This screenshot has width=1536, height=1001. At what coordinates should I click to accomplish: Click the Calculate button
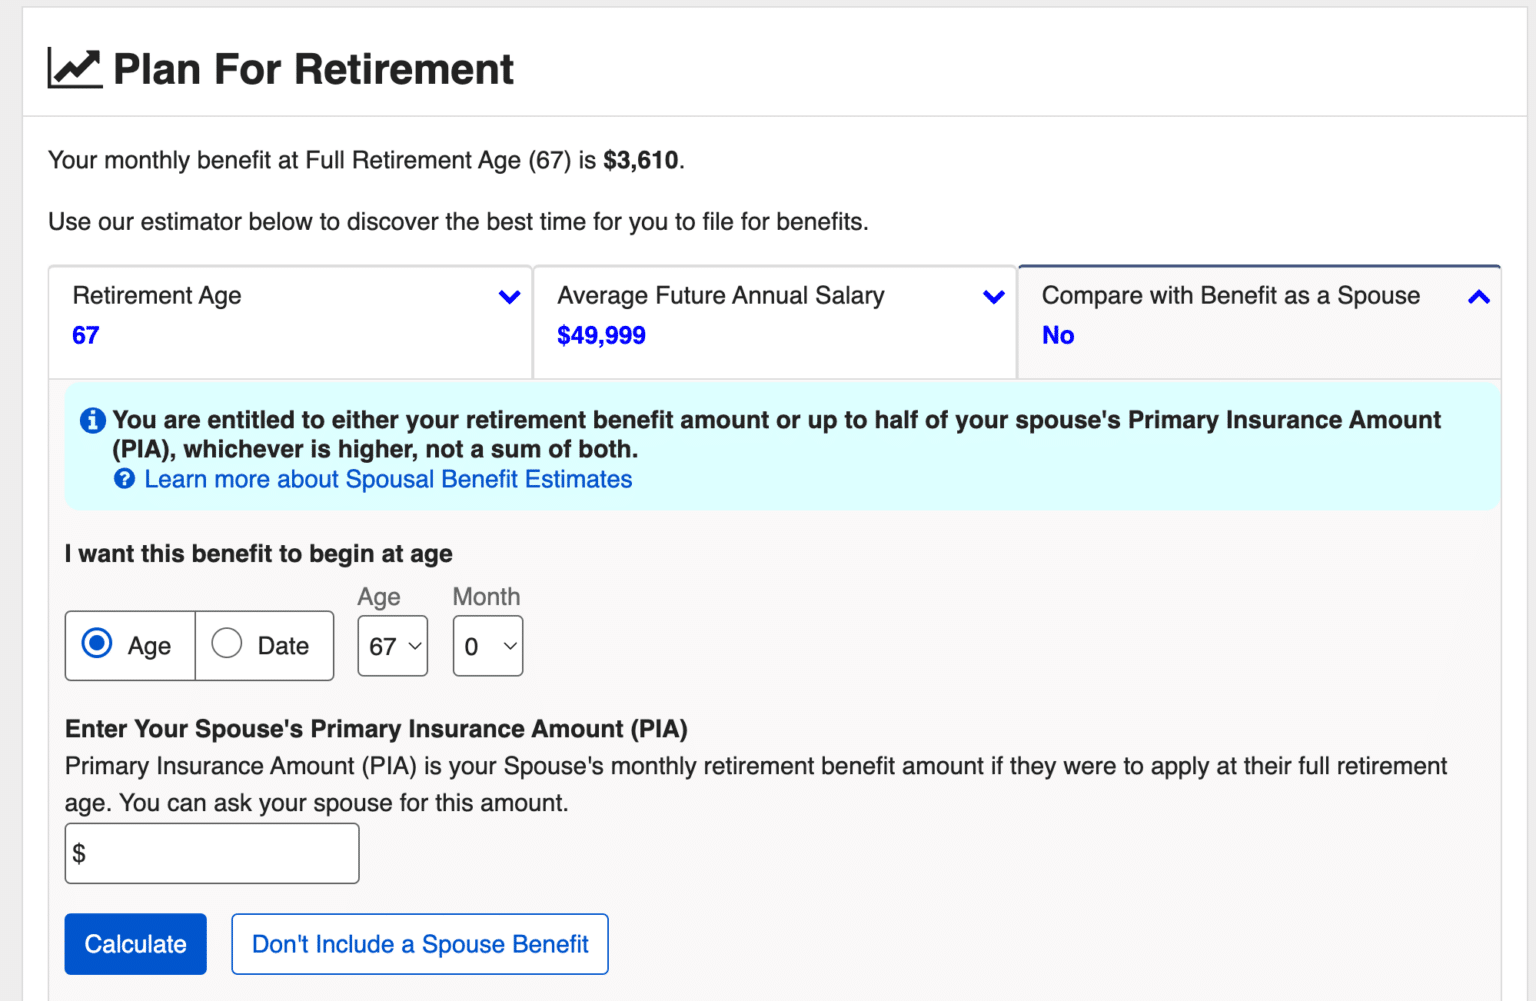[135, 943]
